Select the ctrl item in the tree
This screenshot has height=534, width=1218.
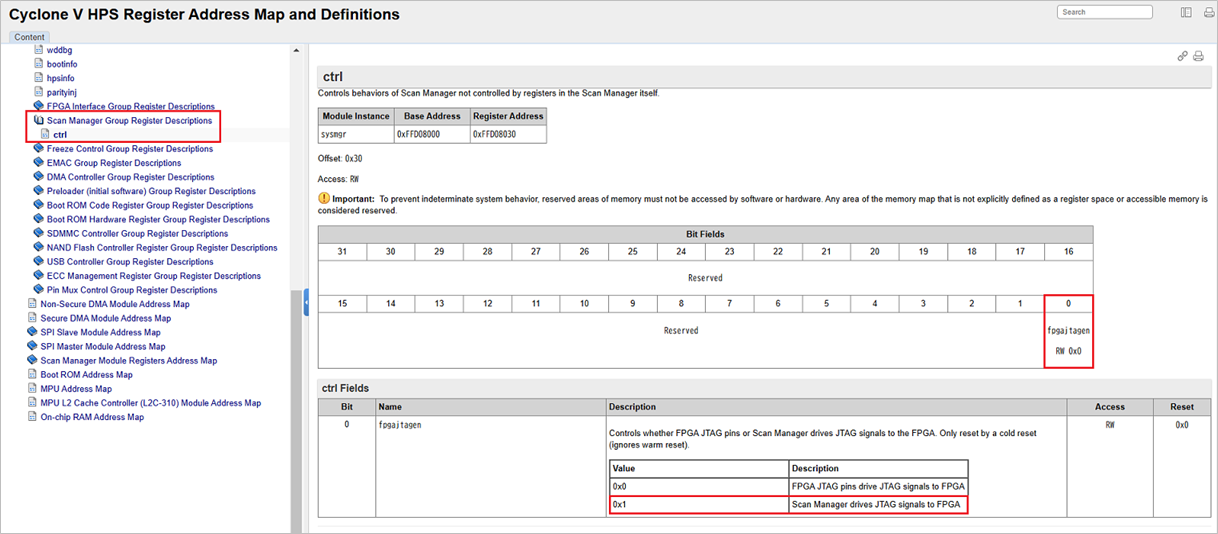coord(60,134)
